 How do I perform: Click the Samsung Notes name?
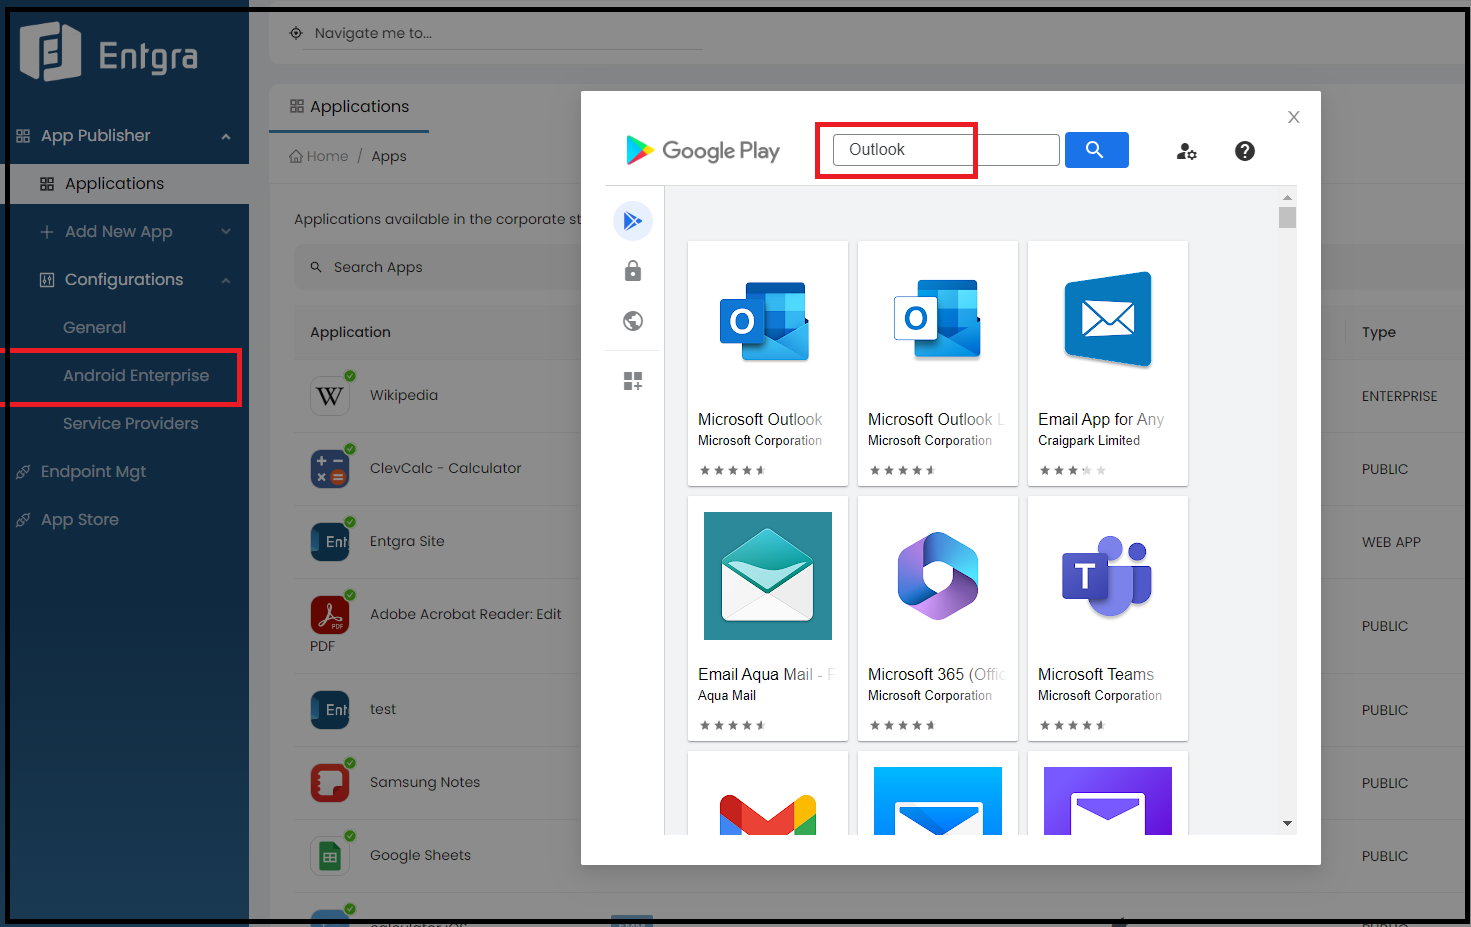[x=425, y=783]
